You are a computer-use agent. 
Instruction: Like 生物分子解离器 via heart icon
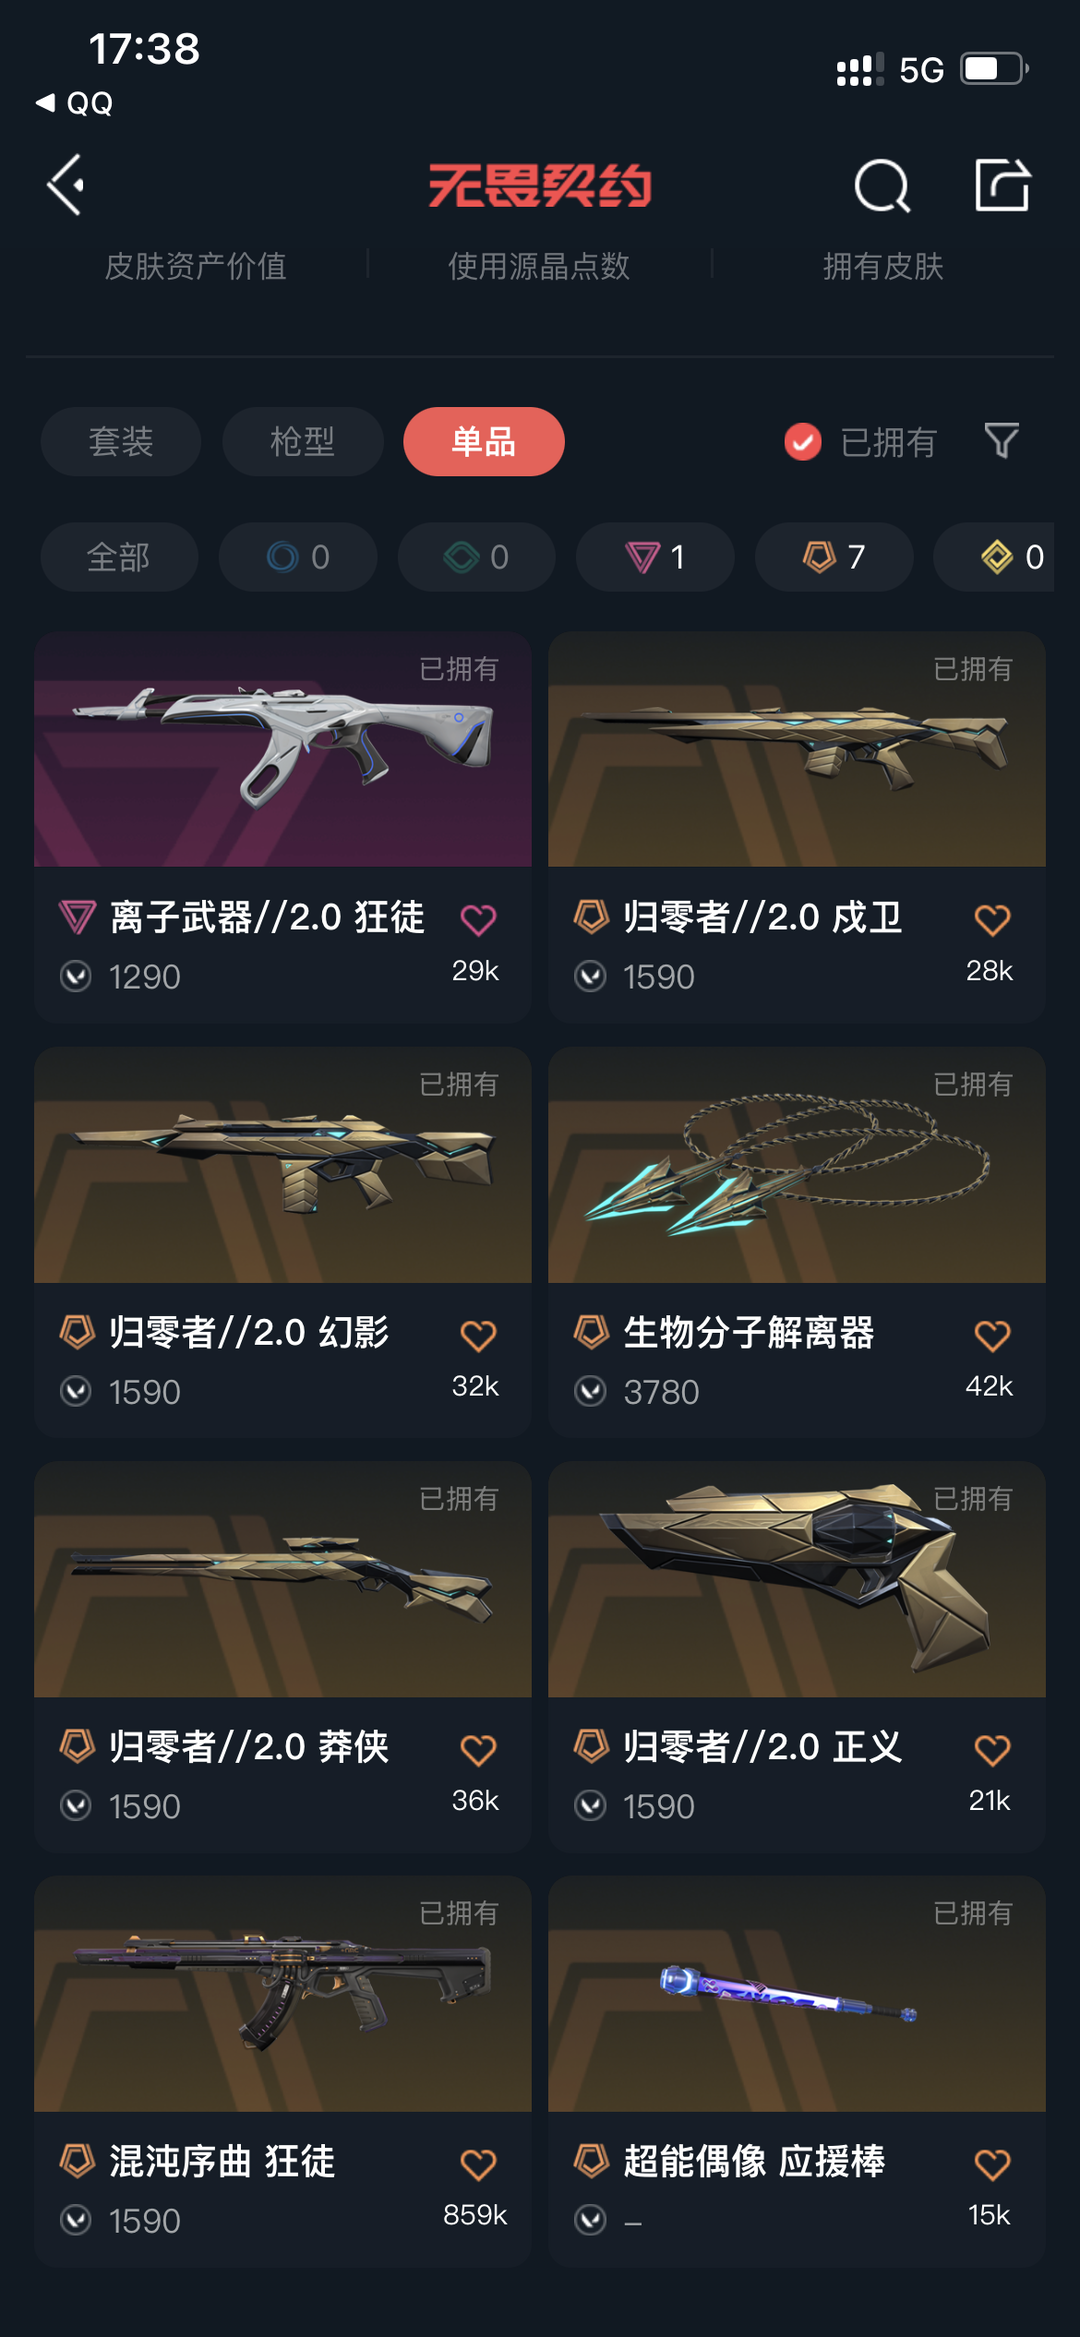[x=992, y=1335]
